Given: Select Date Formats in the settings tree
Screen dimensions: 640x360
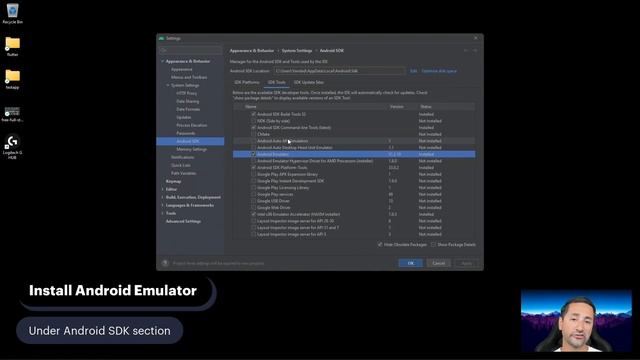Looking at the screenshot, I should [188, 109].
